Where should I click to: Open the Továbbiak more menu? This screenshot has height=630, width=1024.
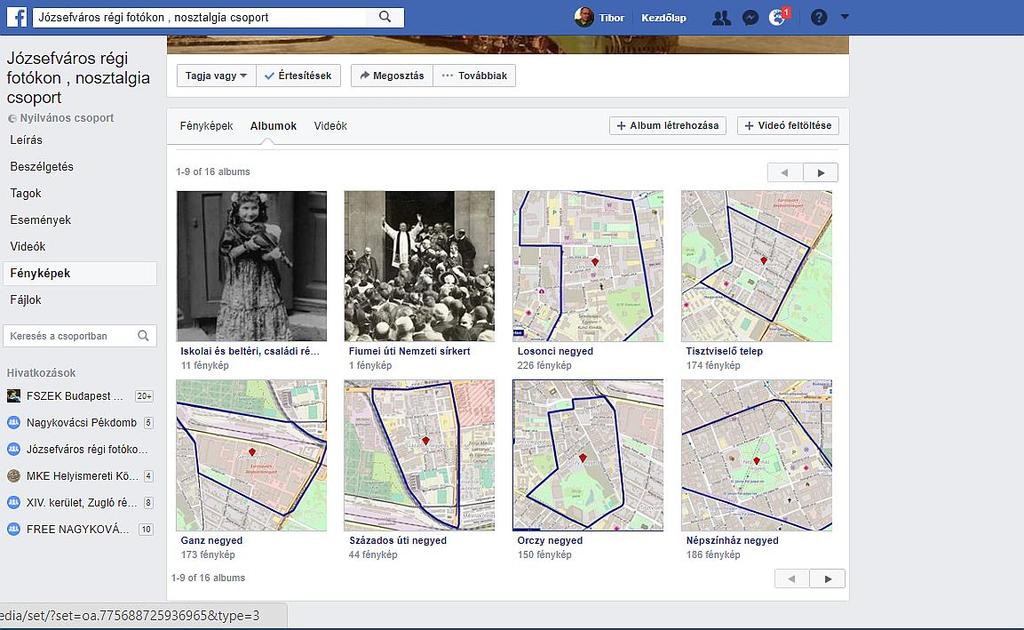(474, 76)
